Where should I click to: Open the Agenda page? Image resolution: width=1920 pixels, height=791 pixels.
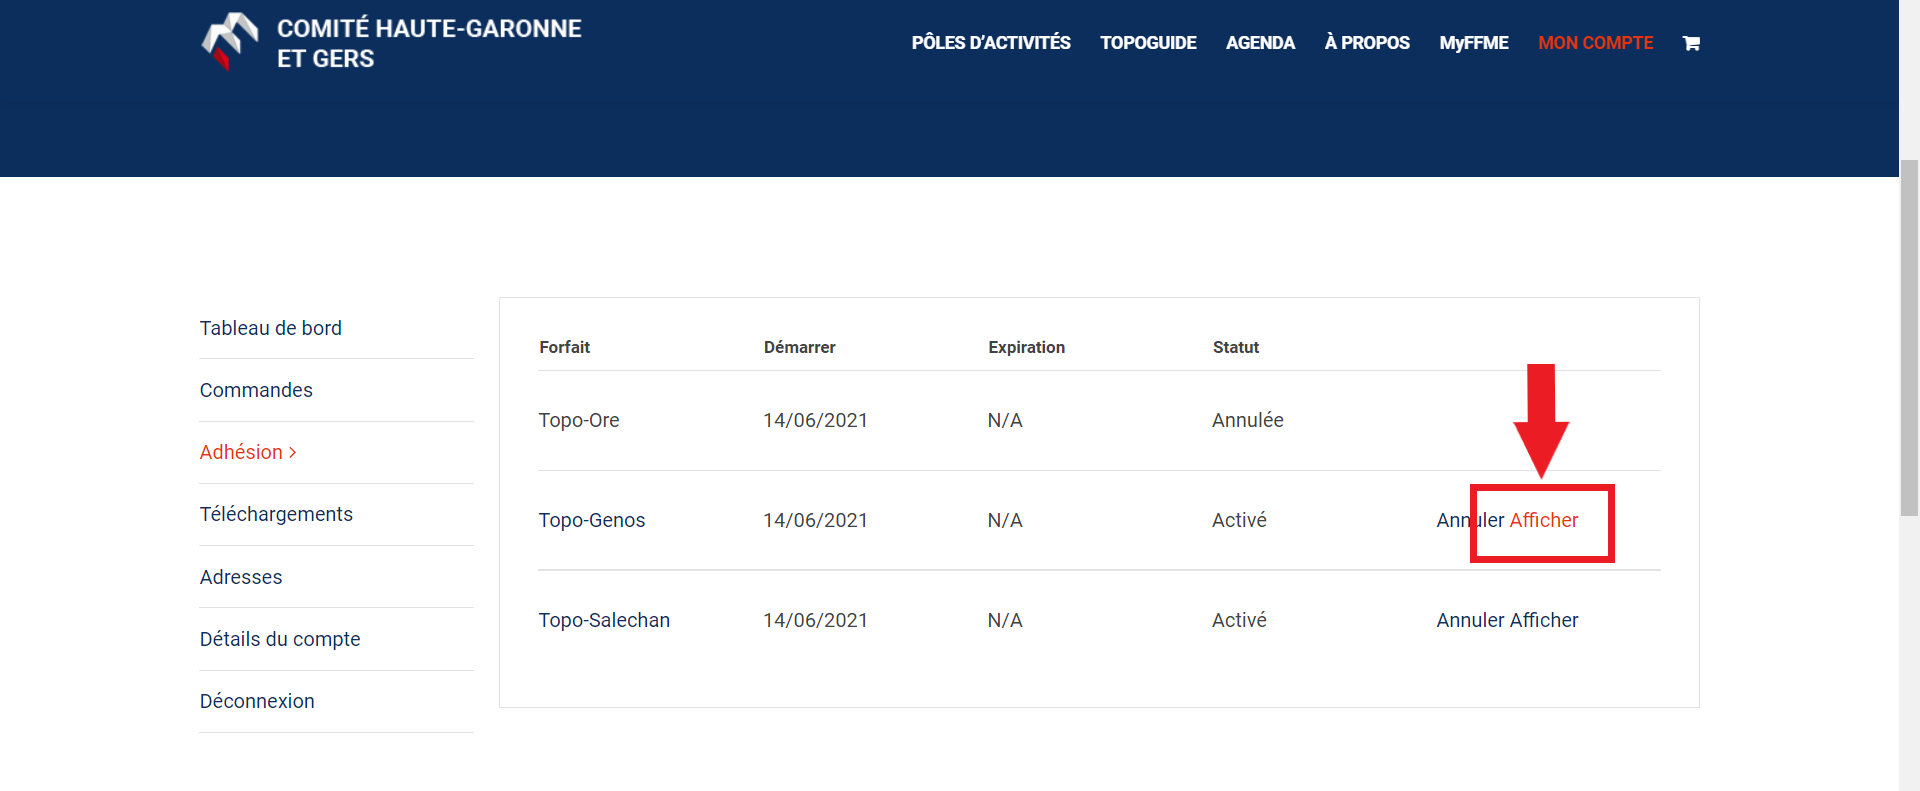coord(1260,43)
